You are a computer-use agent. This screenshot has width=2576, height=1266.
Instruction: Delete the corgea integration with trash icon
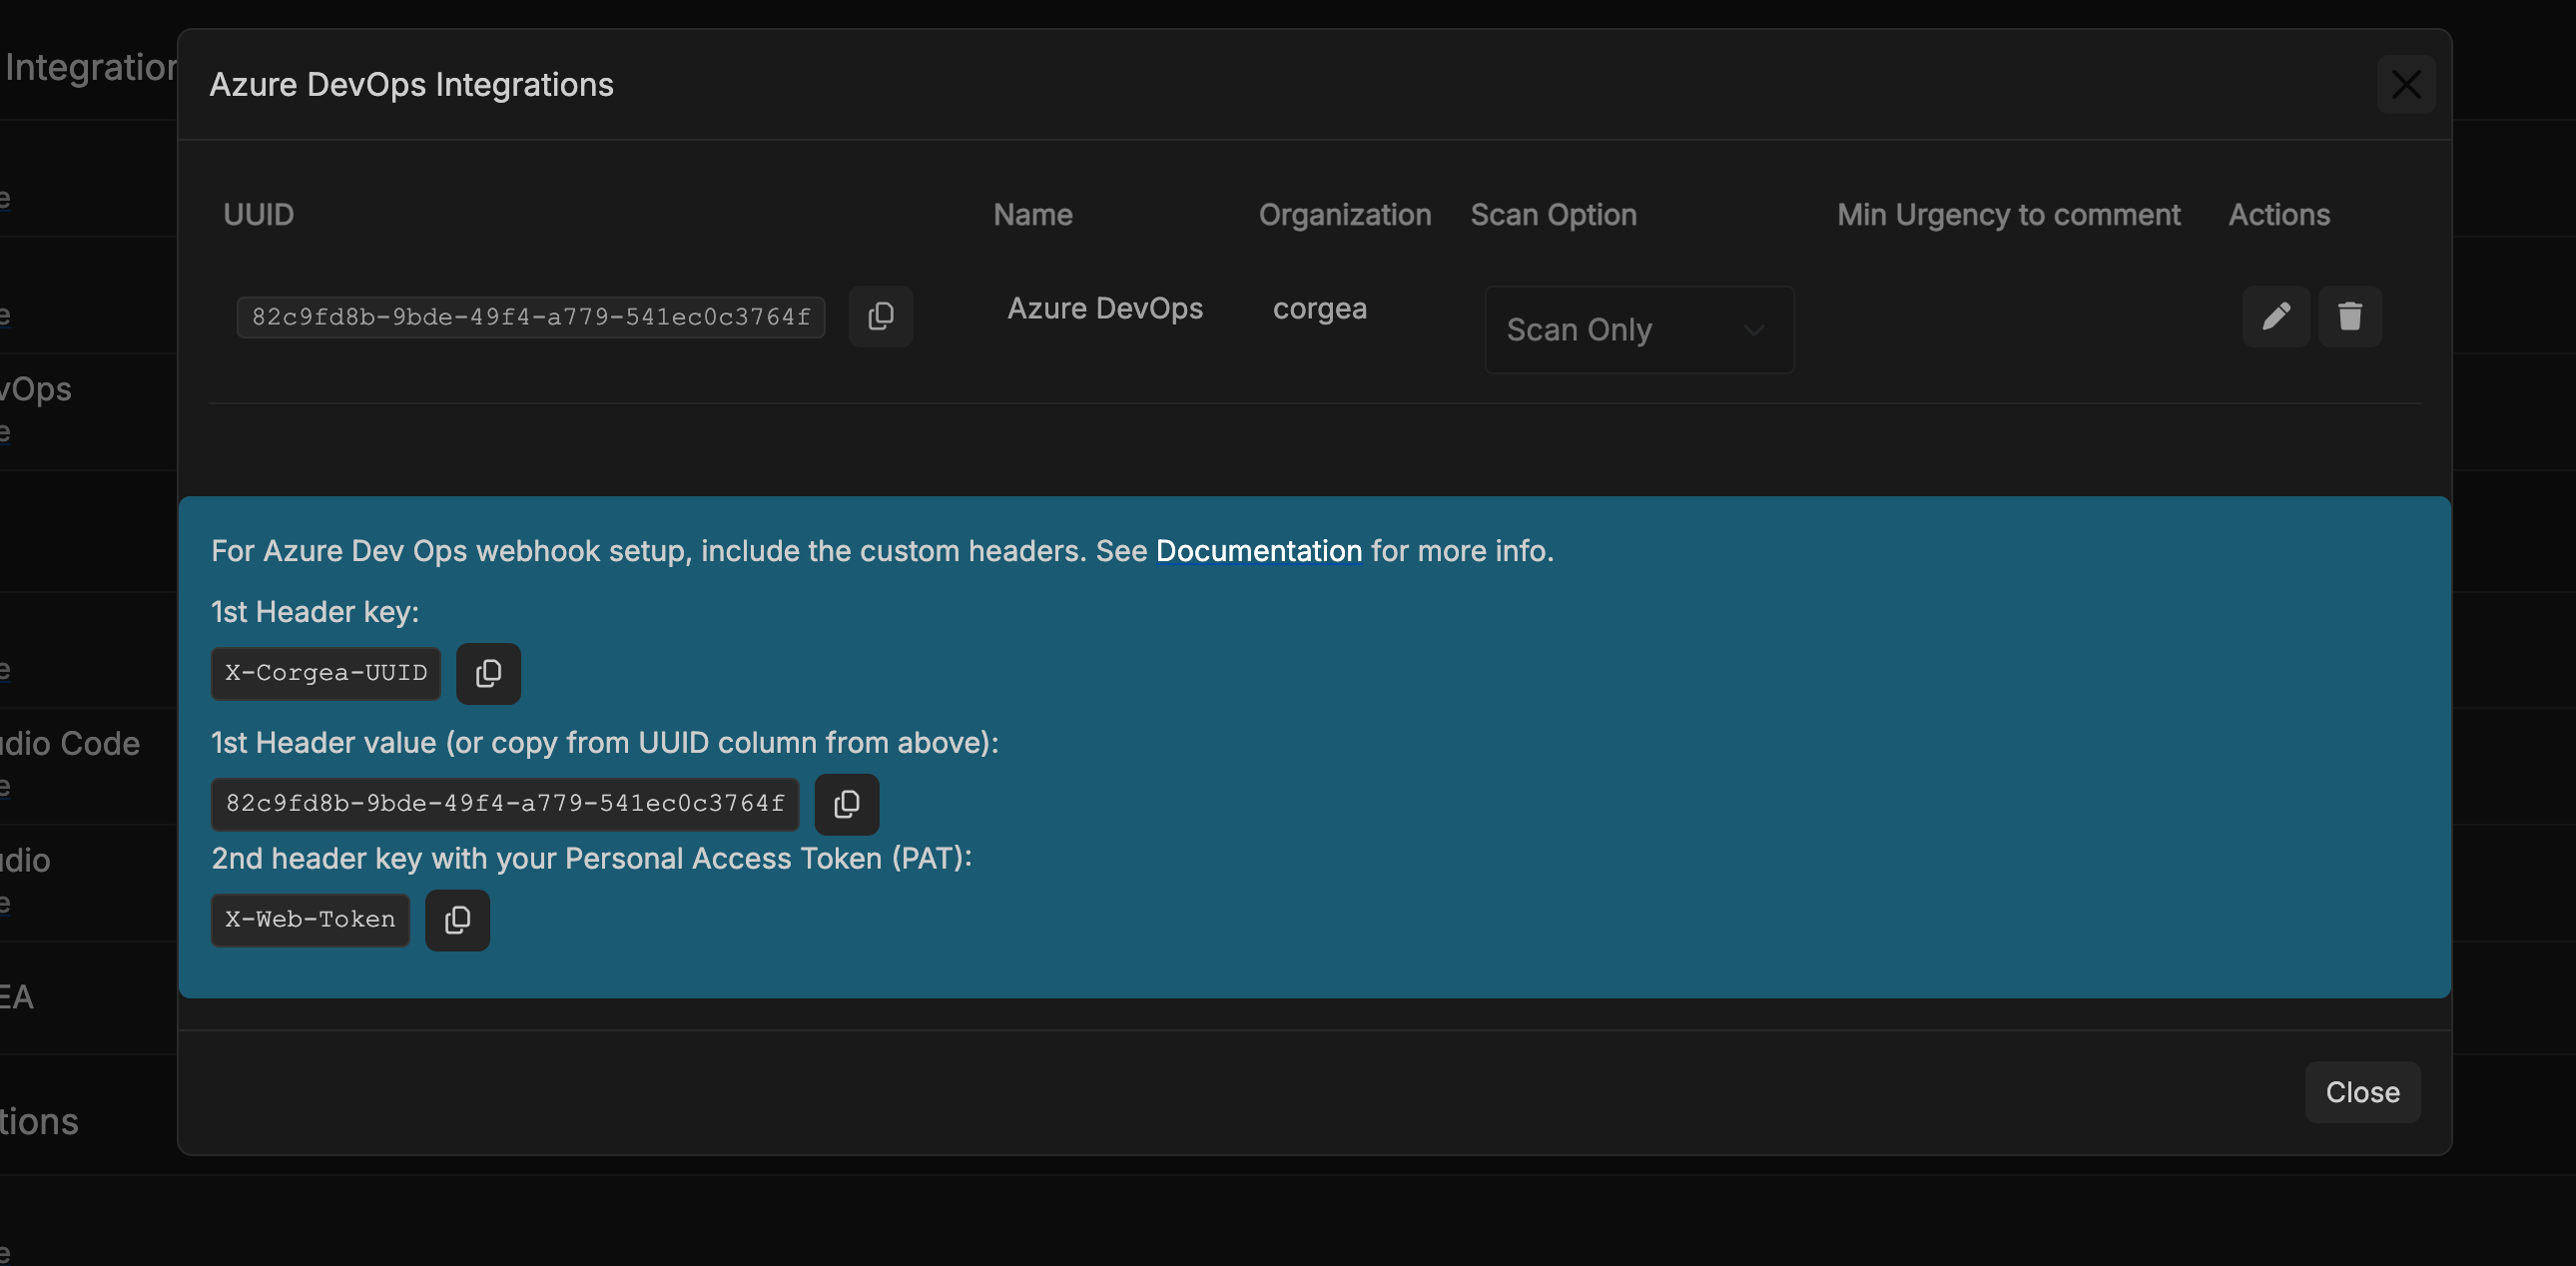coord(2349,316)
